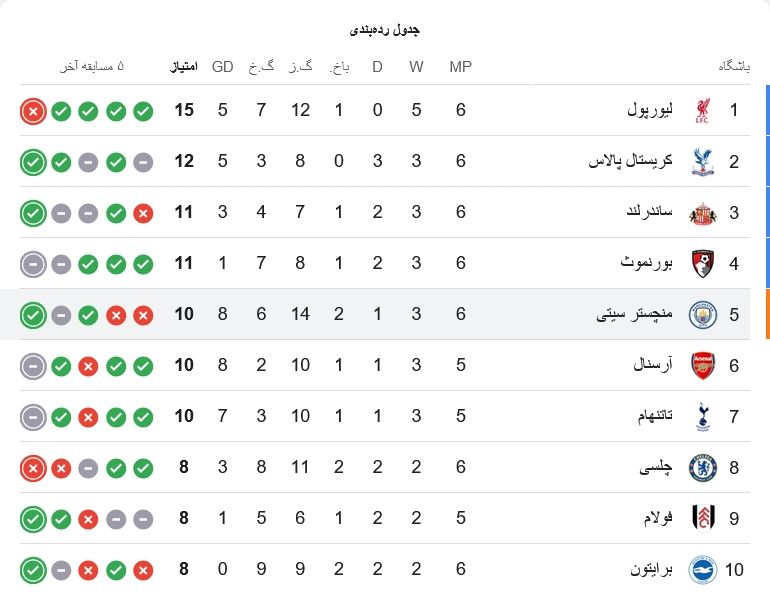Select the ۵ مسابقه آخر column header
770x592 pixels.
pos(92,66)
